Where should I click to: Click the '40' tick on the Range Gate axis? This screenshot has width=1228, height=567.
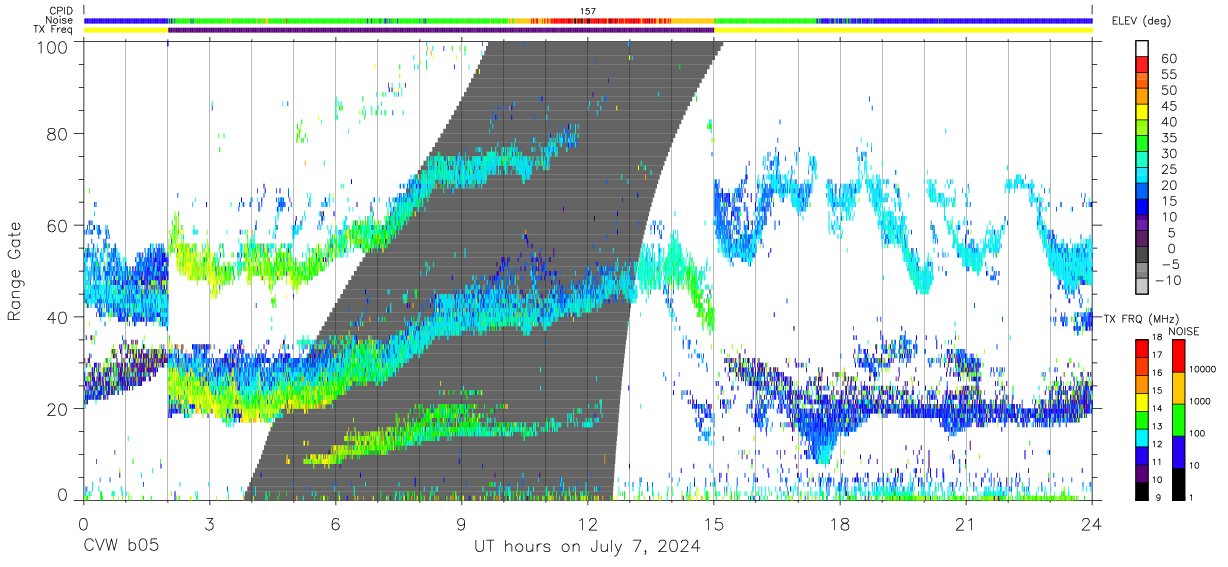(x=59, y=317)
